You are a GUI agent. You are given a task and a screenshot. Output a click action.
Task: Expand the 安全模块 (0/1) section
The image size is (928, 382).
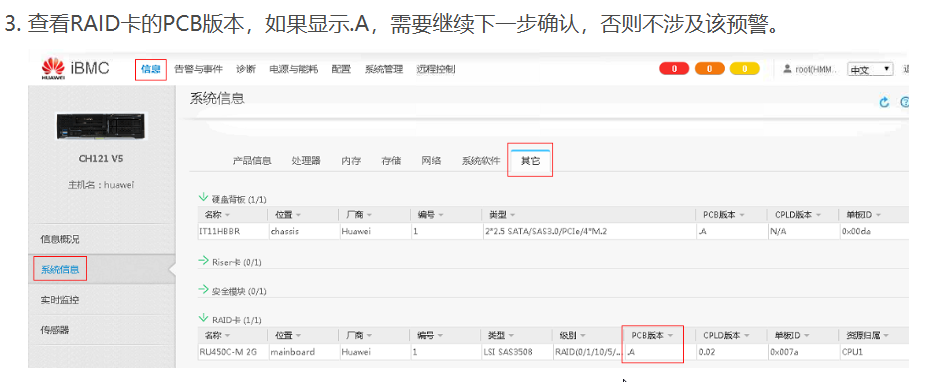(x=204, y=290)
